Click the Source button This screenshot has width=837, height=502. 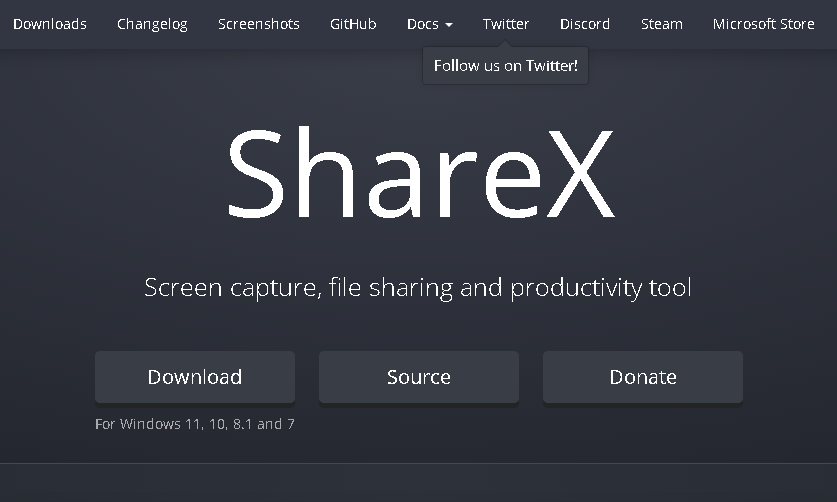[x=418, y=377]
